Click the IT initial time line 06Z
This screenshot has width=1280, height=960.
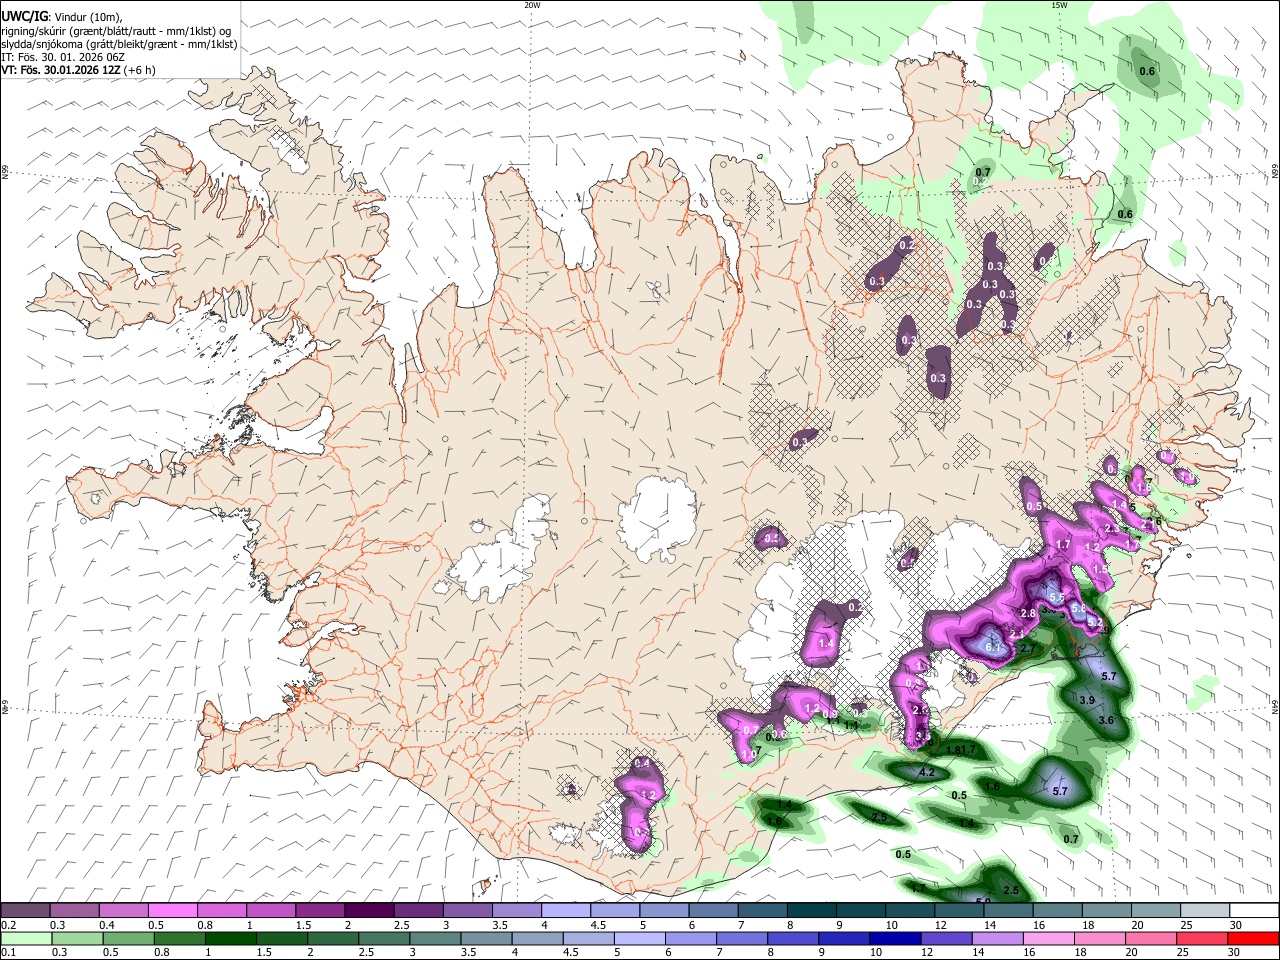(63, 57)
